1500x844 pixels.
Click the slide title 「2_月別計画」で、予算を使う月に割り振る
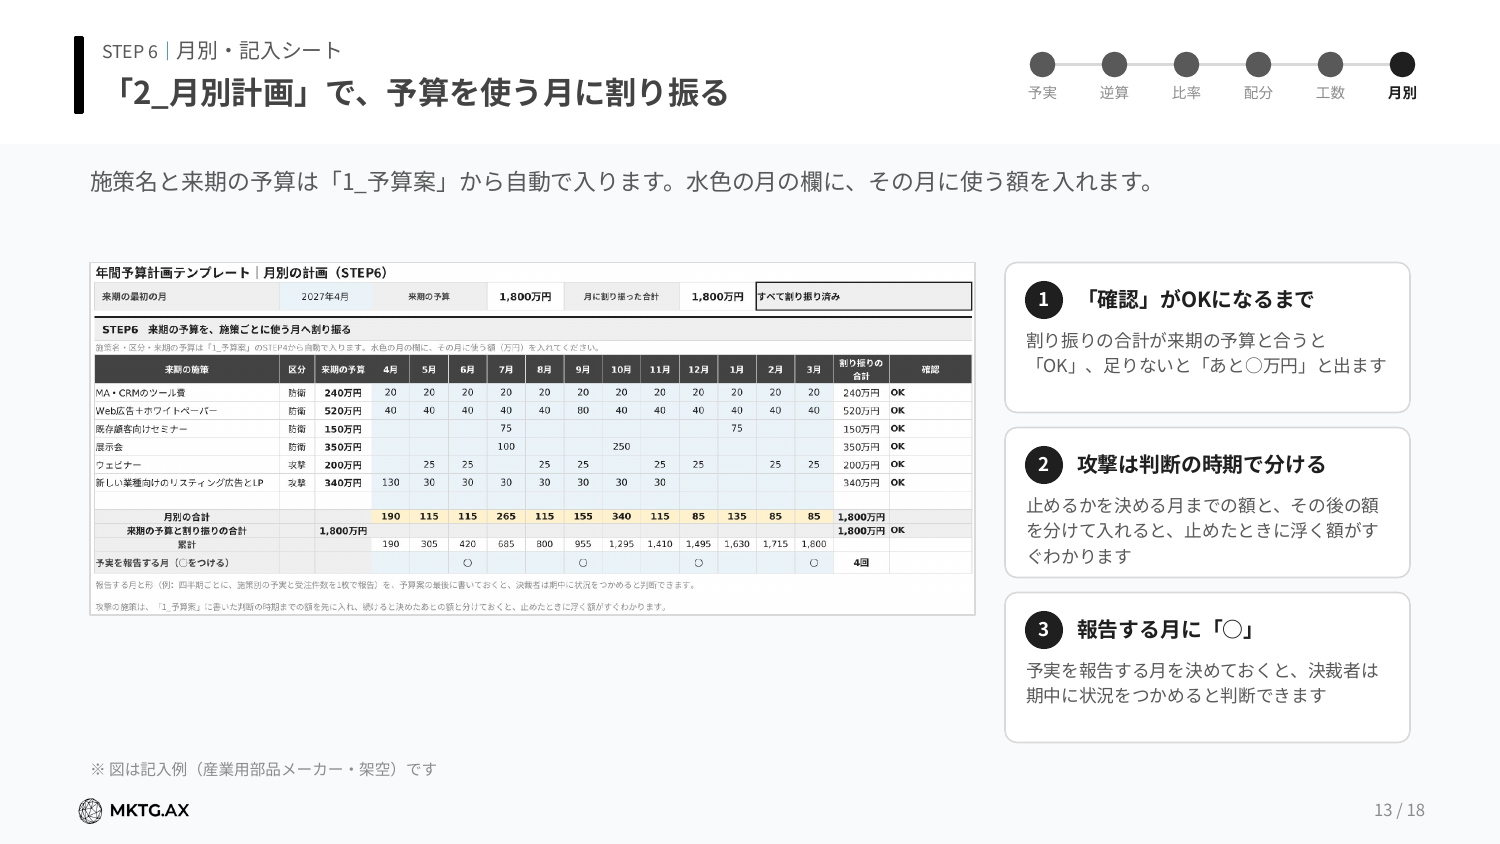point(415,93)
